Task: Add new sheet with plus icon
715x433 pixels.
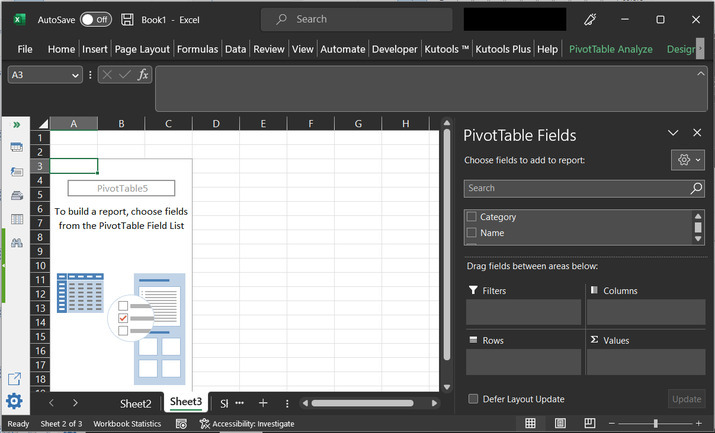Action: coord(263,403)
